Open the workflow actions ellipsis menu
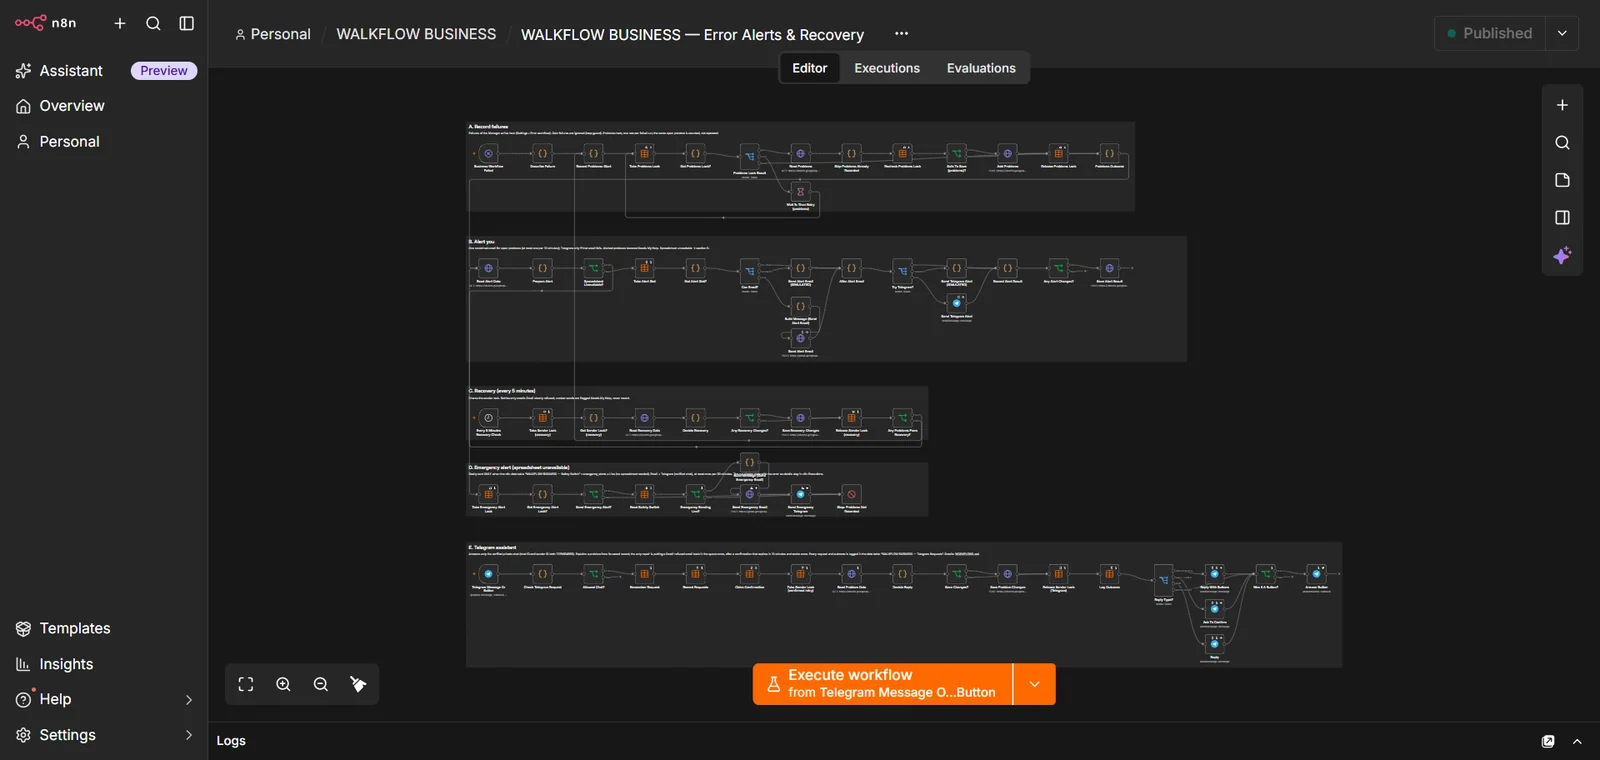Screen dimensions: 1600x760 coord(901,33)
